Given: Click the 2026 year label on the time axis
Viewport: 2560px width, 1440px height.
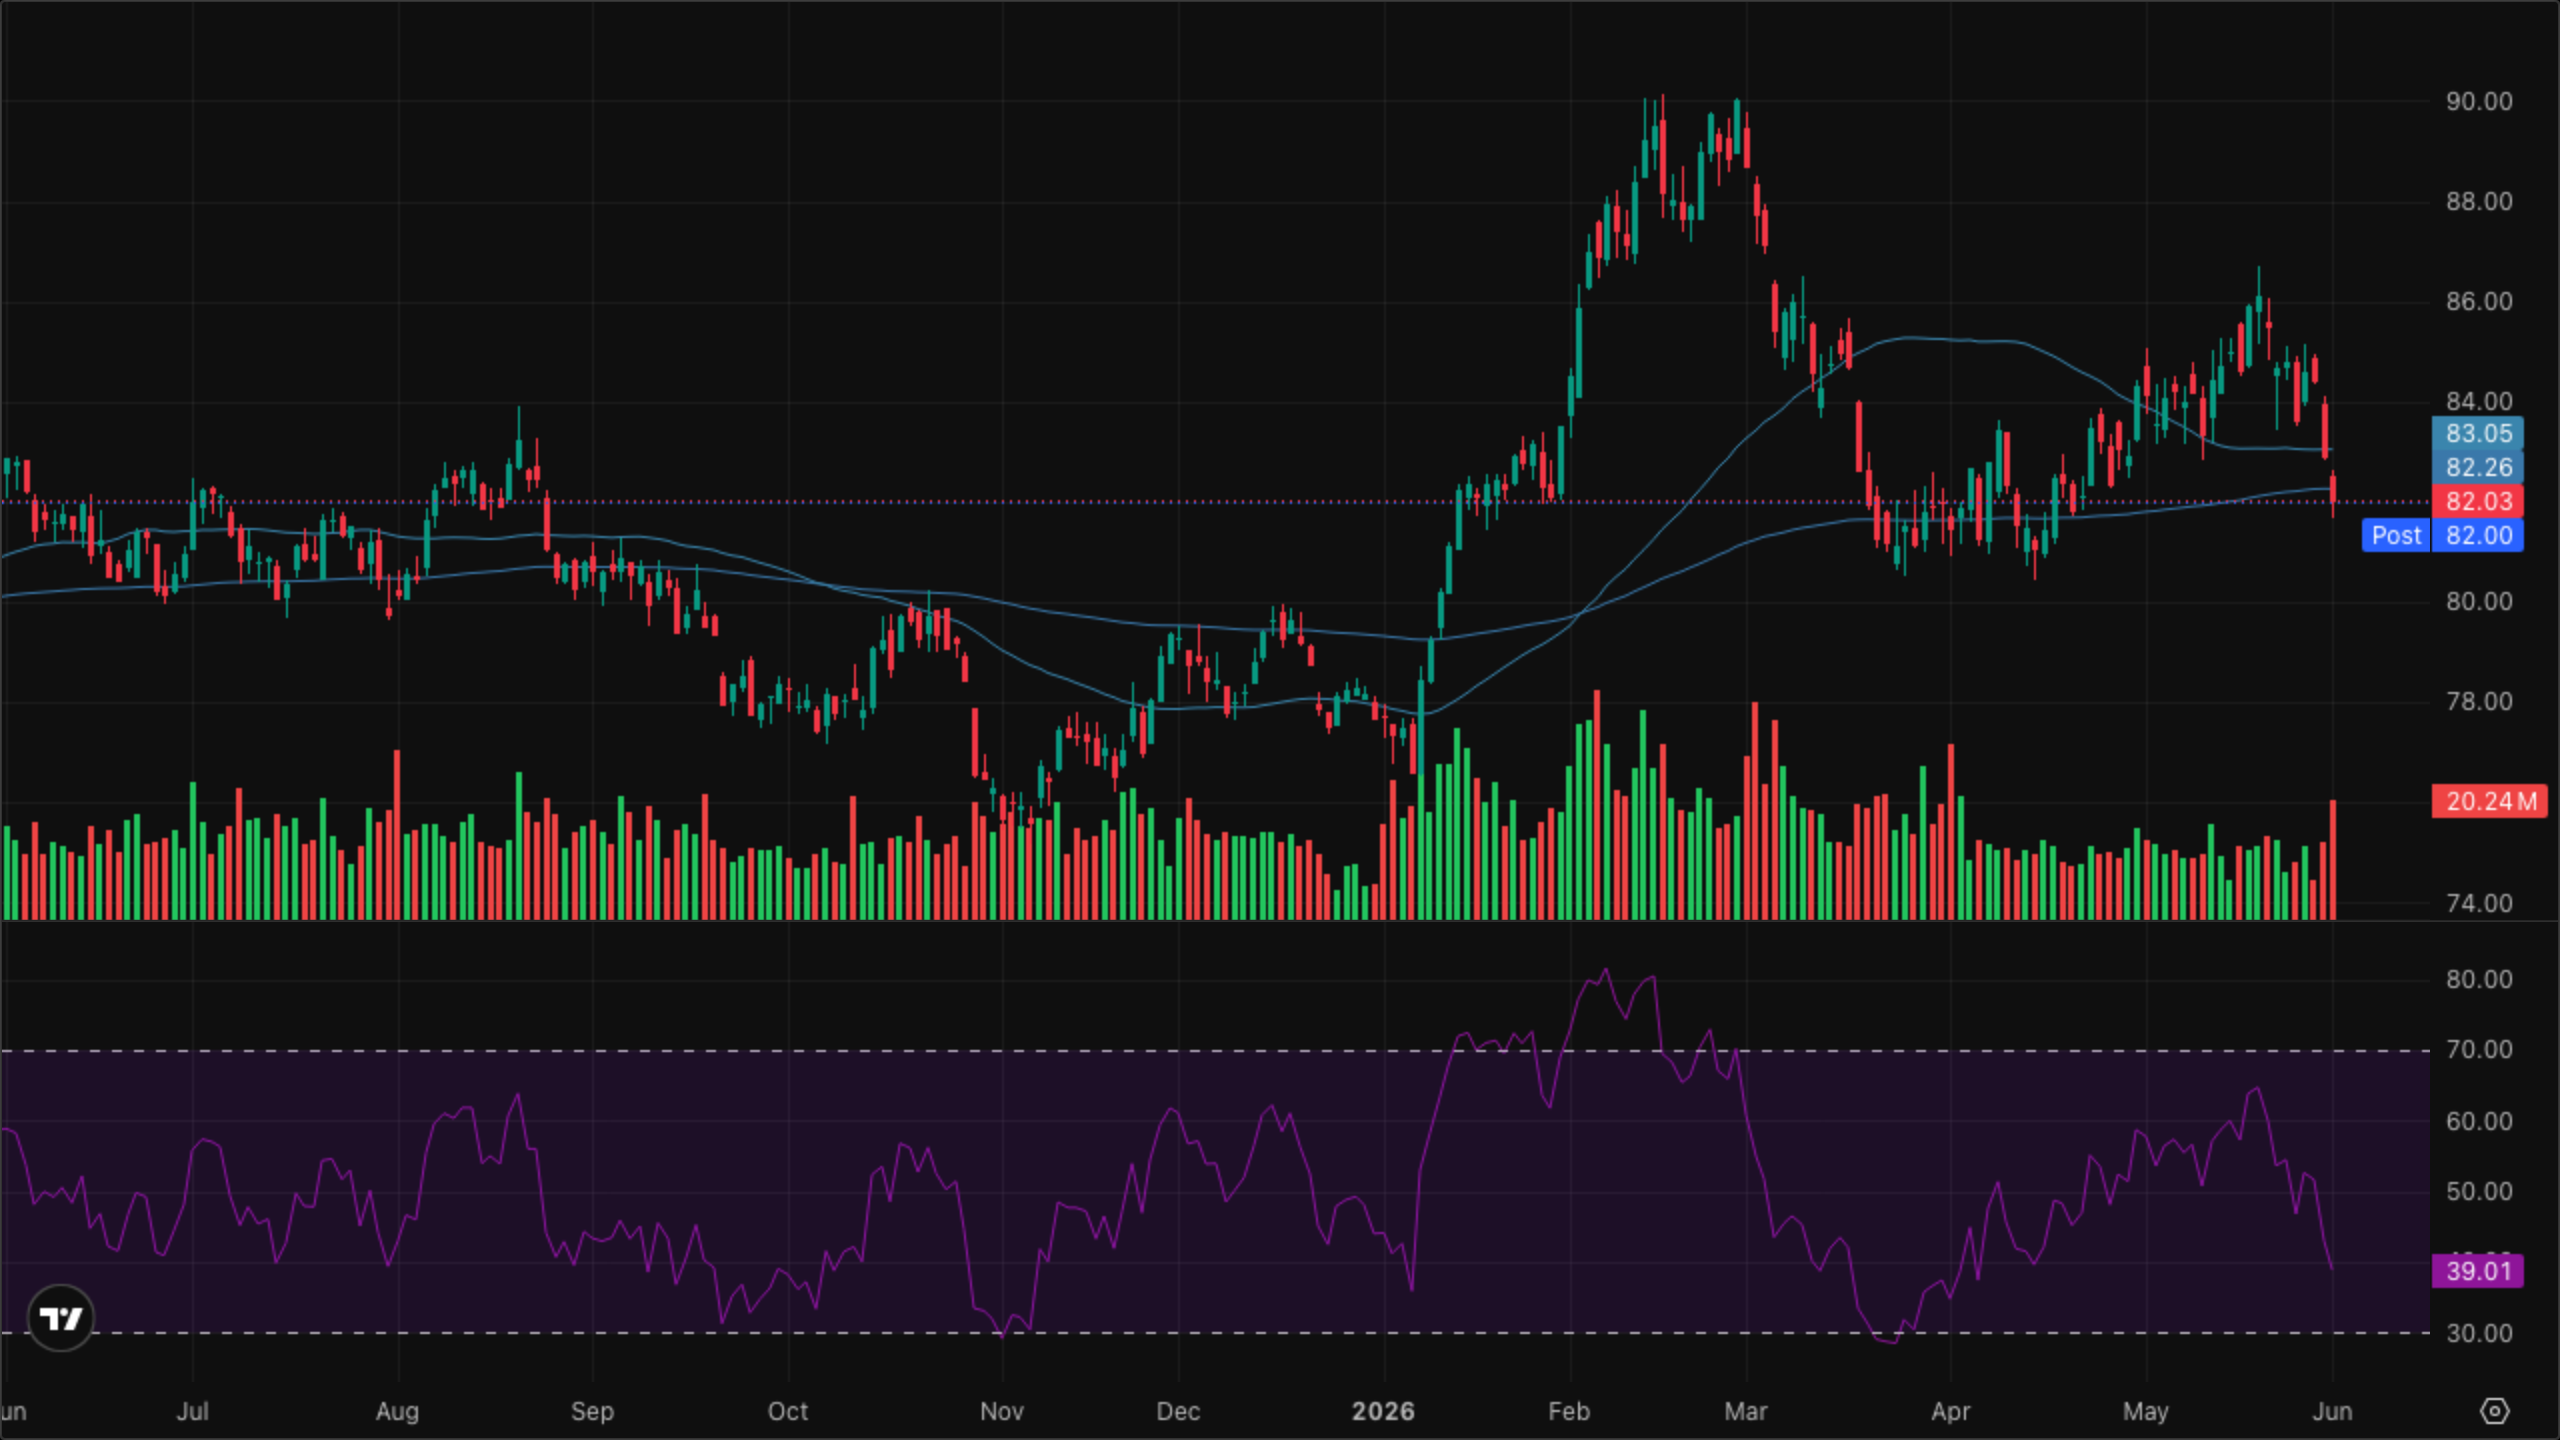Looking at the screenshot, I should click(x=1383, y=1411).
